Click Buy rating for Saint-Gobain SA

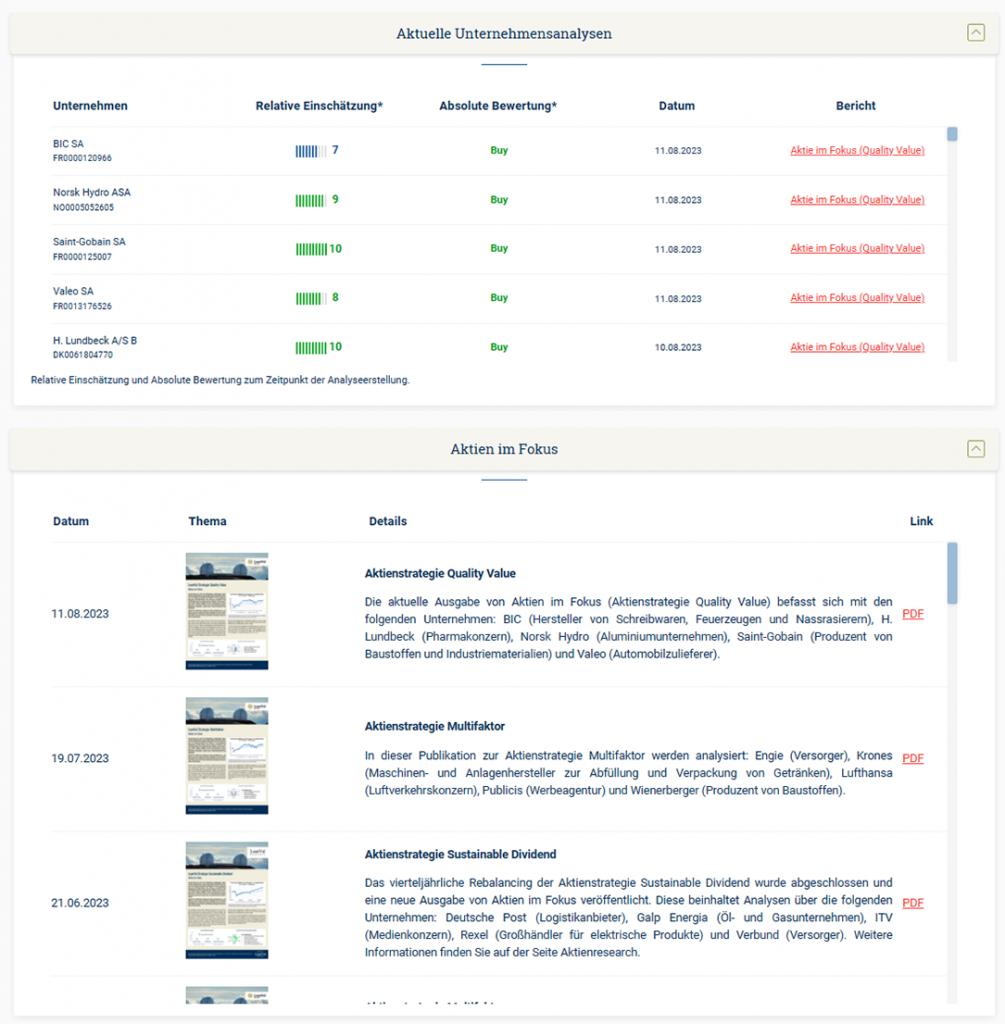499,248
